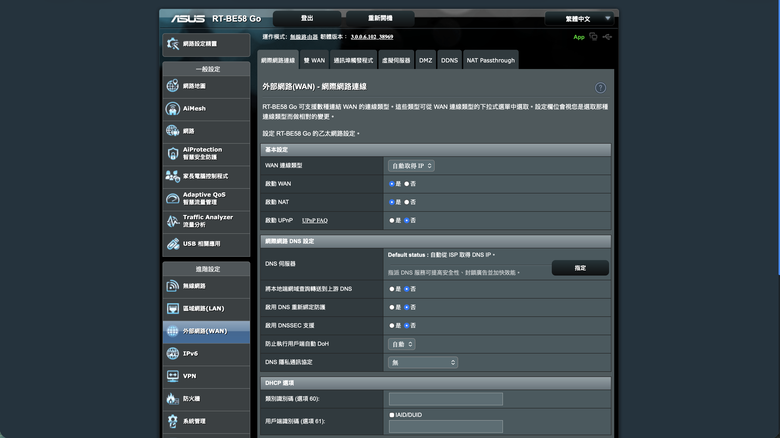Open Port Trigger tab

(353, 60)
